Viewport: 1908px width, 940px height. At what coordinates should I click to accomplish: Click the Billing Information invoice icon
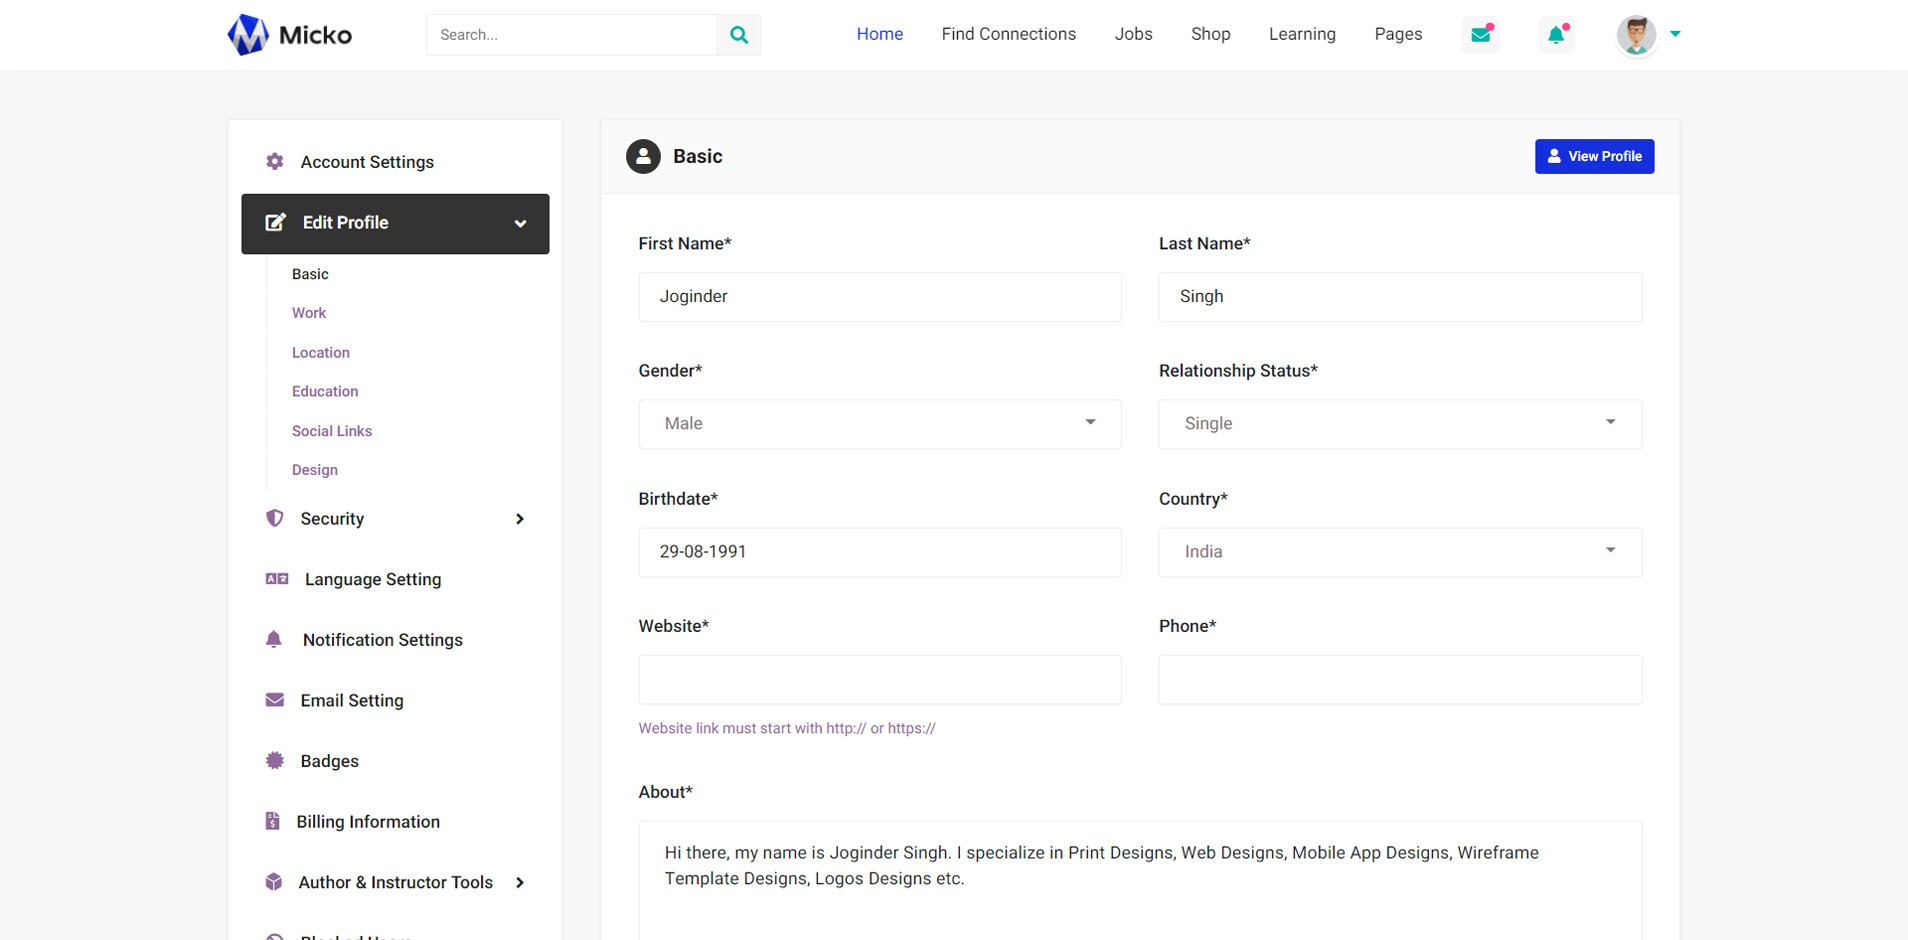coord(273,821)
